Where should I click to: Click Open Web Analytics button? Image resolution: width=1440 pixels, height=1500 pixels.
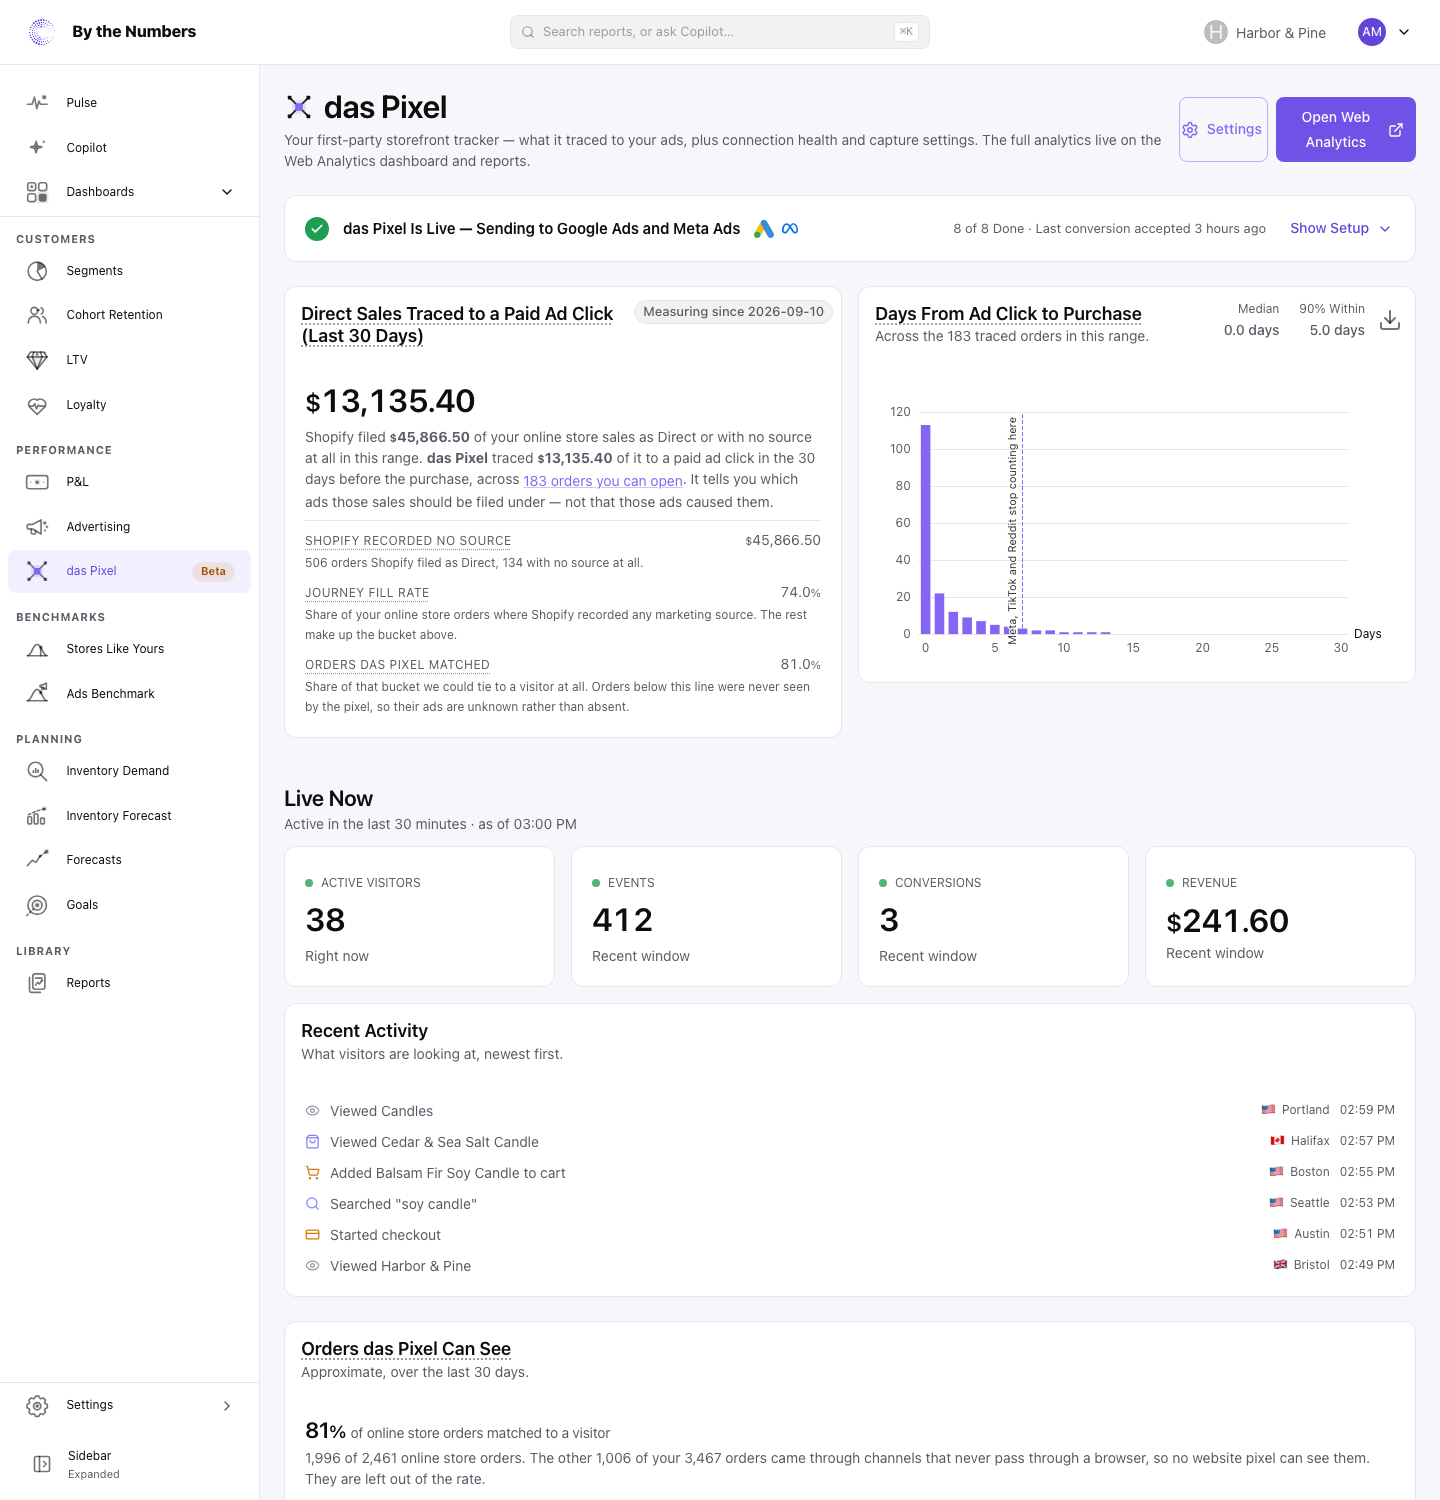(x=1346, y=129)
